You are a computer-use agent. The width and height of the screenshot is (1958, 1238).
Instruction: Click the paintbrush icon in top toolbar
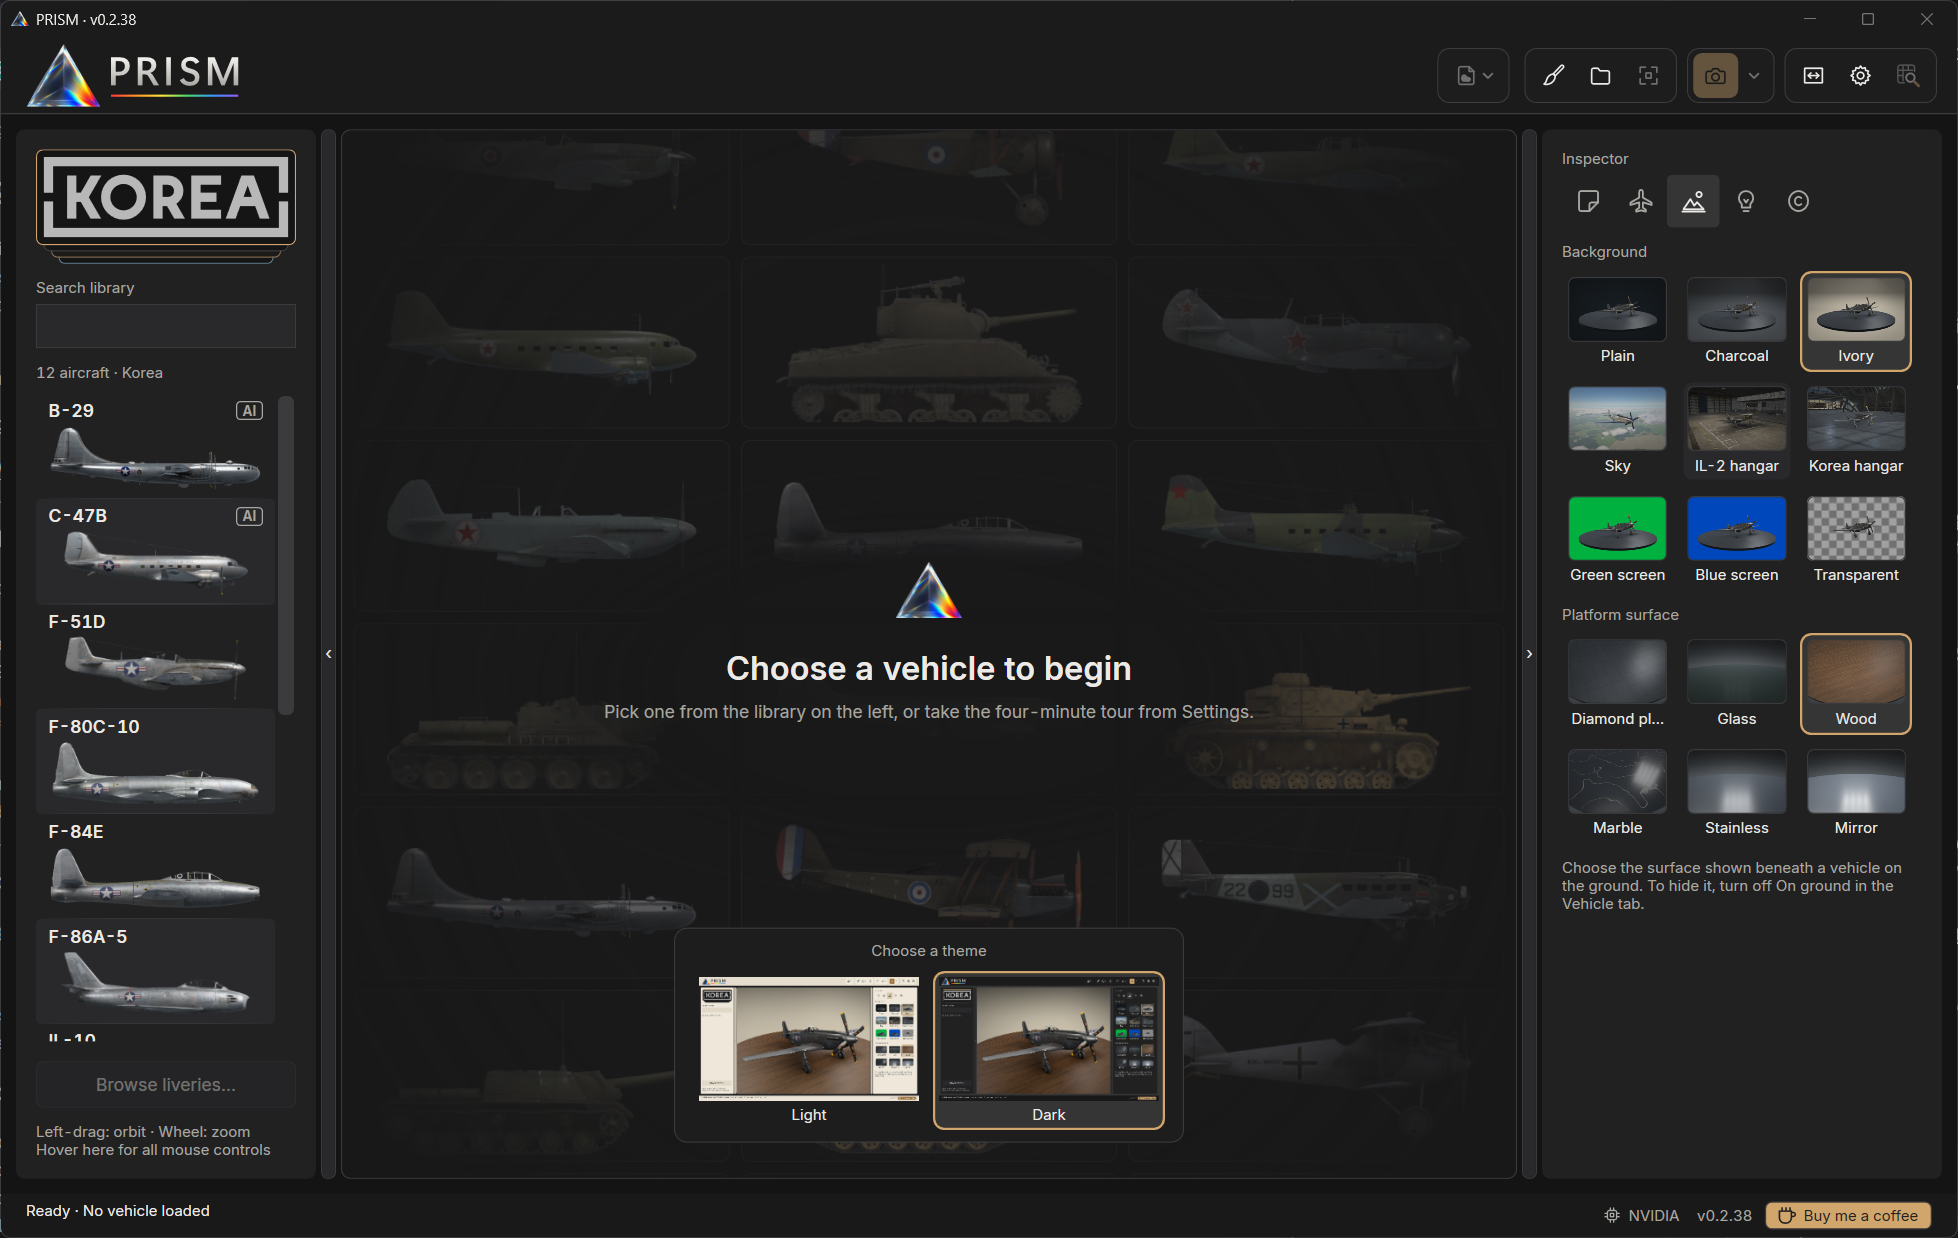point(1553,76)
